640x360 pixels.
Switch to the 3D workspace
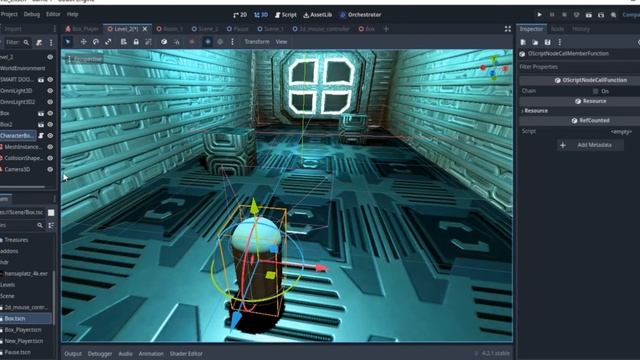[261, 15]
